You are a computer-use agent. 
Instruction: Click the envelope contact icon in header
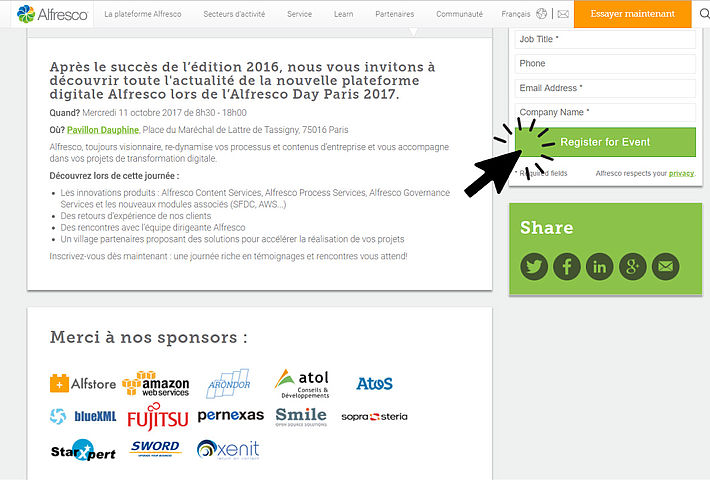[x=563, y=14]
